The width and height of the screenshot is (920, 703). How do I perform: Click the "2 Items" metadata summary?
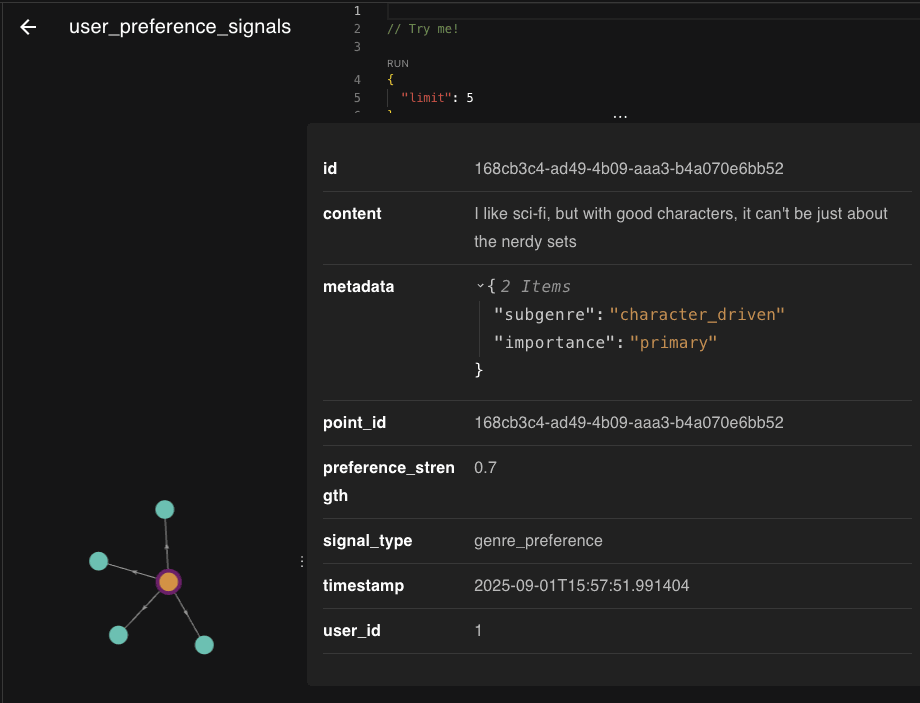535,286
